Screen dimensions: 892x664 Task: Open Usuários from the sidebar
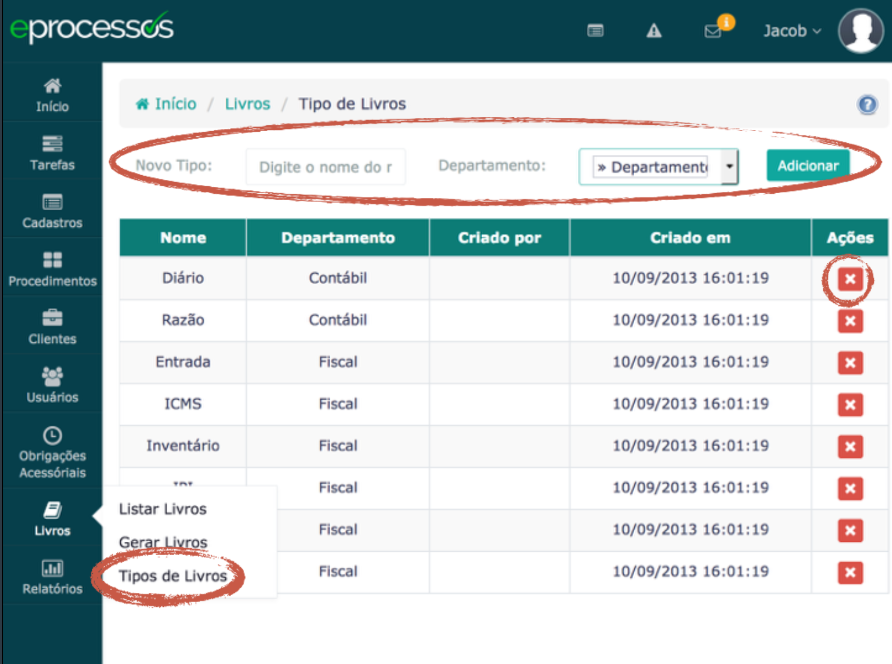(x=52, y=377)
